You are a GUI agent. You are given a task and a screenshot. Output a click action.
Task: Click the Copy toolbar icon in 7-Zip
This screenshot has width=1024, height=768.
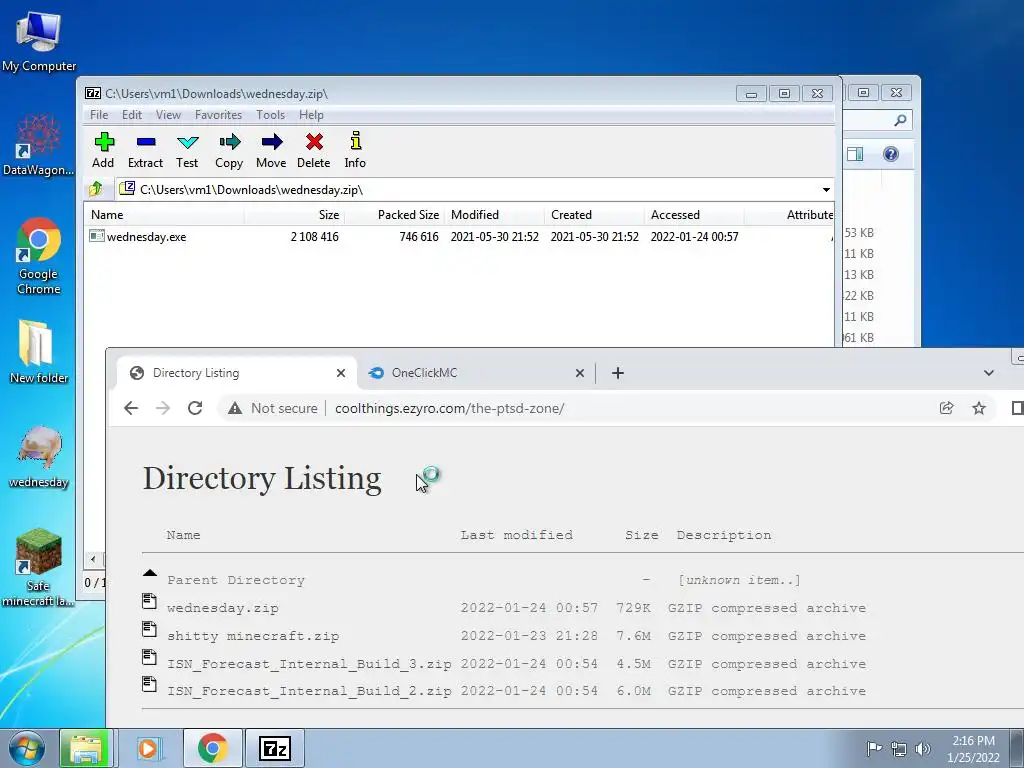(229, 150)
